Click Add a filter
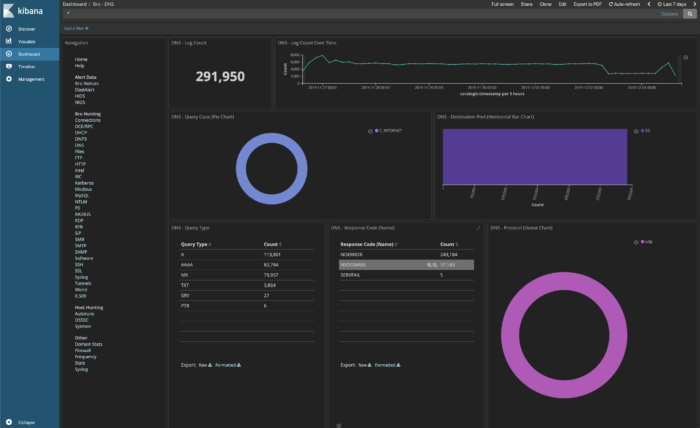This screenshot has width=700, height=428. (76, 29)
